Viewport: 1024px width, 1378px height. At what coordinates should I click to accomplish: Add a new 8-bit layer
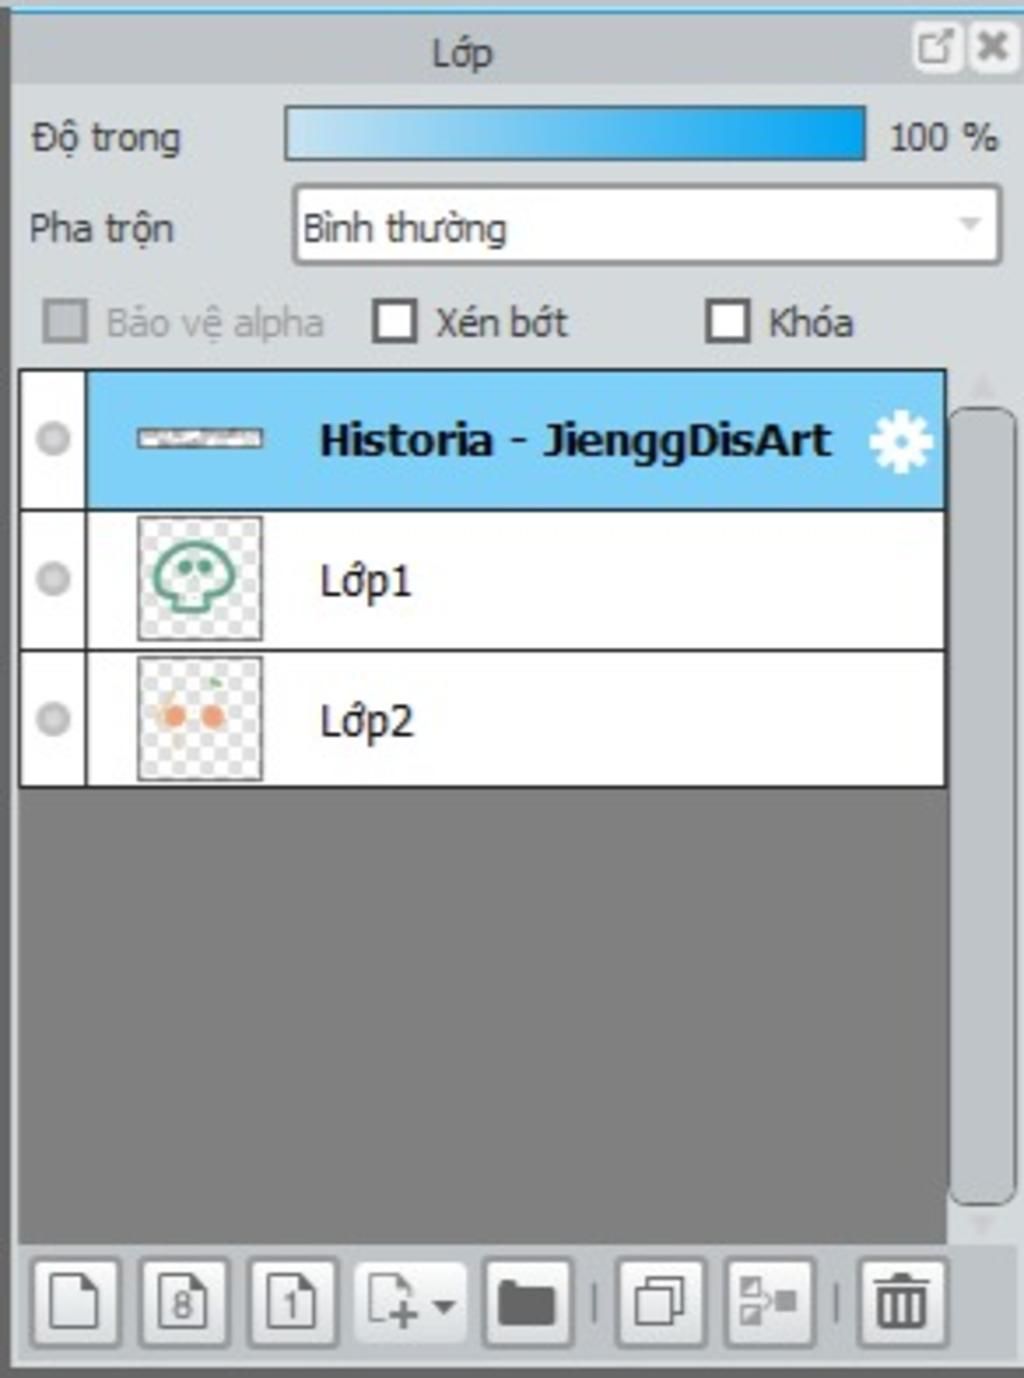(x=184, y=1302)
